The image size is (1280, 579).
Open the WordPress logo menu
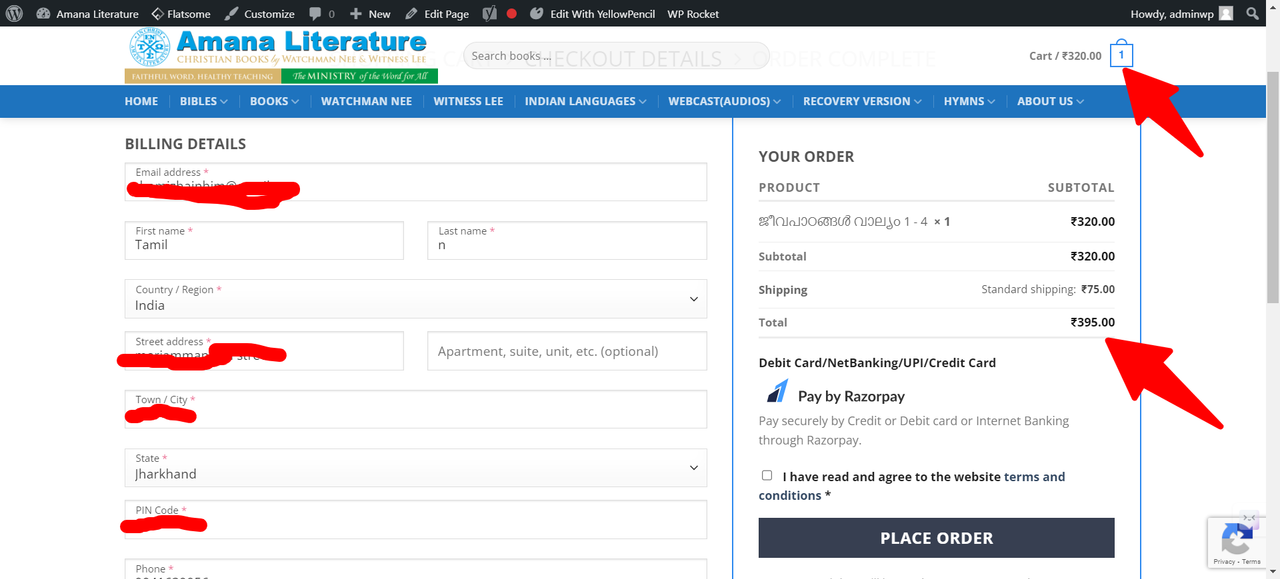point(15,14)
